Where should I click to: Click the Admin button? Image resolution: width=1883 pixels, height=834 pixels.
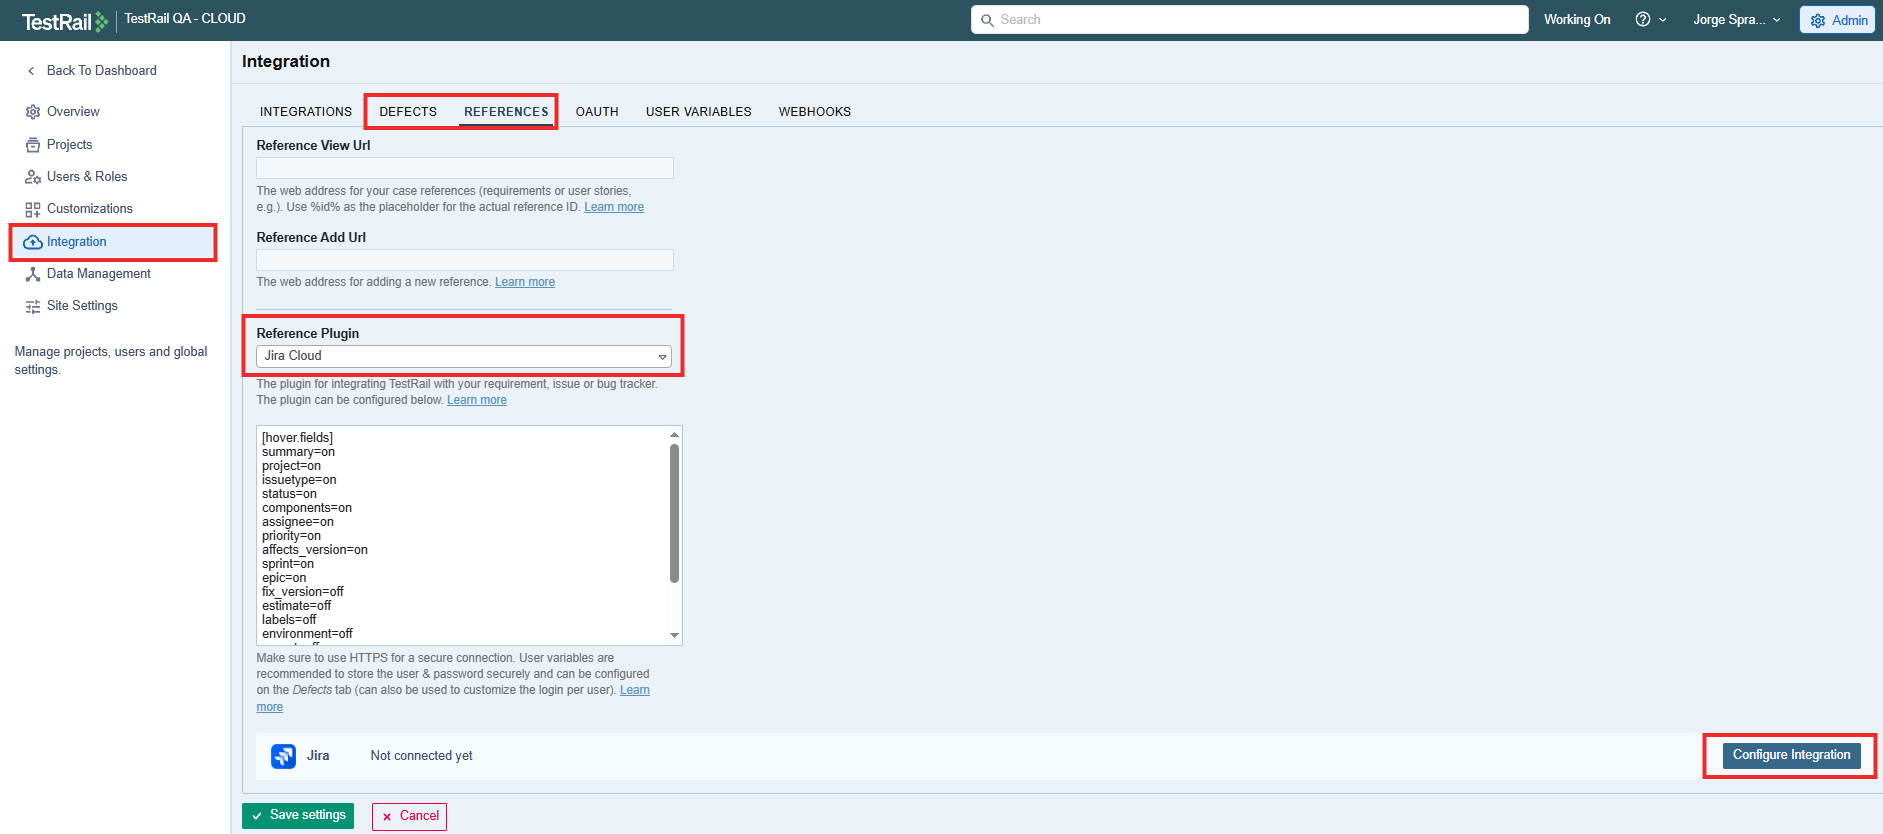pyautogui.click(x=1837, y=20)
